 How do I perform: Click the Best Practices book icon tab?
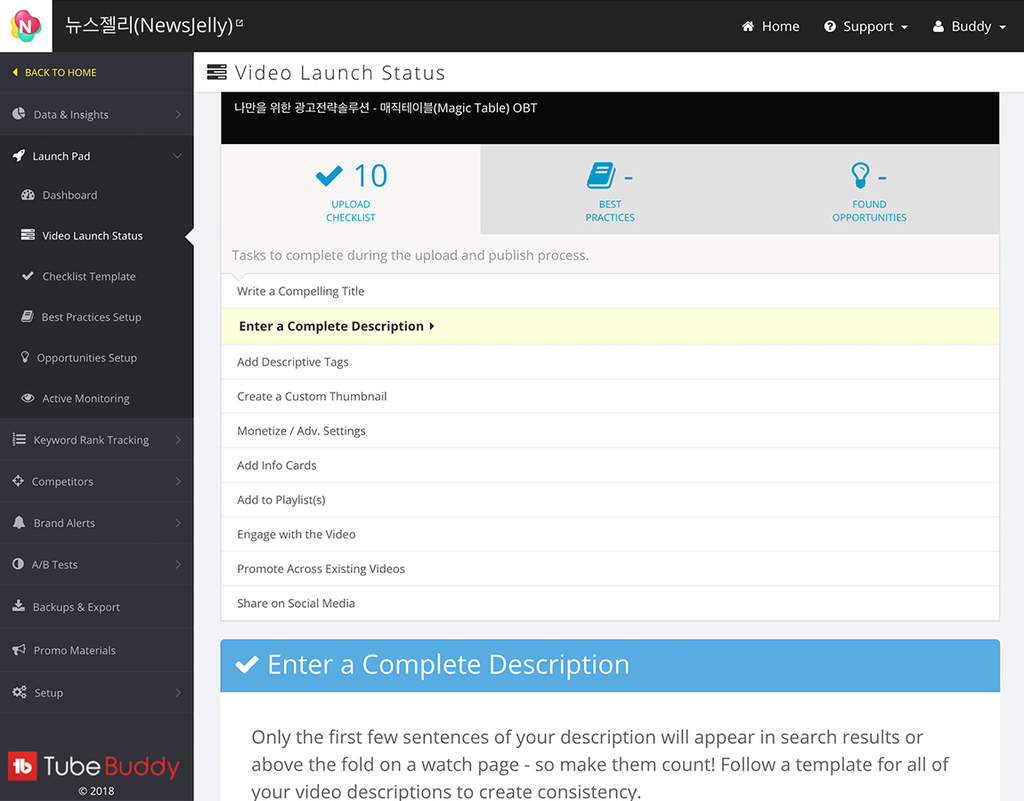click(601, 176)
